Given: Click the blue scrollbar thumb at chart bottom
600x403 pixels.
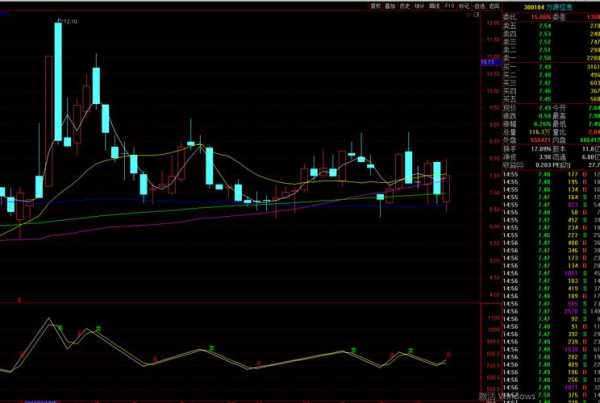Looking at the screenshot, I should [45, 399].
